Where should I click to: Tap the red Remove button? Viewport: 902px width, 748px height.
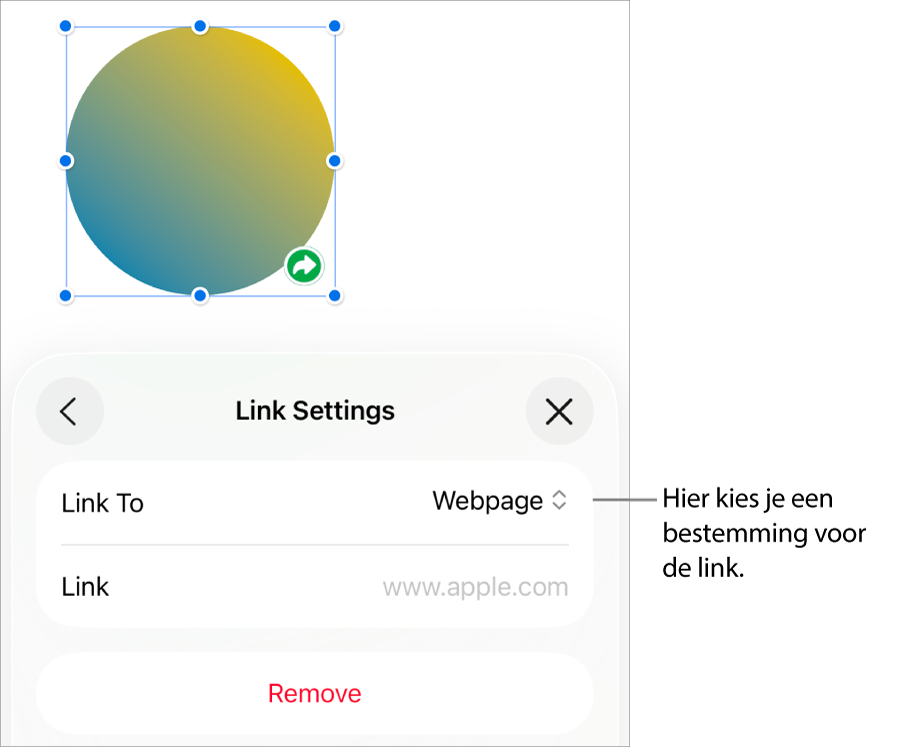pos(315,693)
